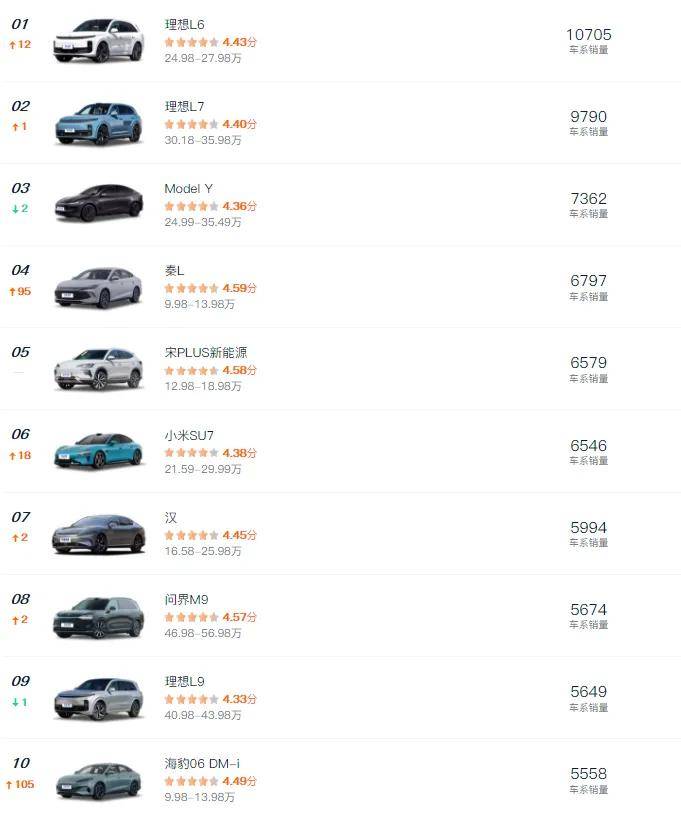Click the 6546 车系销量 figure

click(586, 445)
